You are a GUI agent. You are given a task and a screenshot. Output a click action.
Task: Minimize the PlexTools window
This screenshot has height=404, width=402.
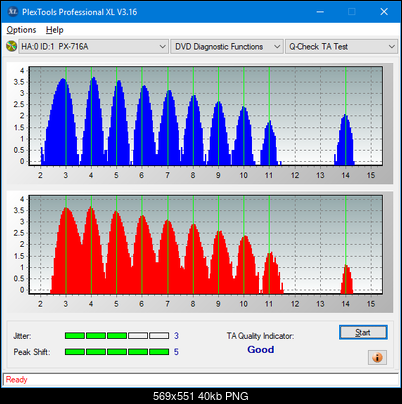tap(320, 12)
